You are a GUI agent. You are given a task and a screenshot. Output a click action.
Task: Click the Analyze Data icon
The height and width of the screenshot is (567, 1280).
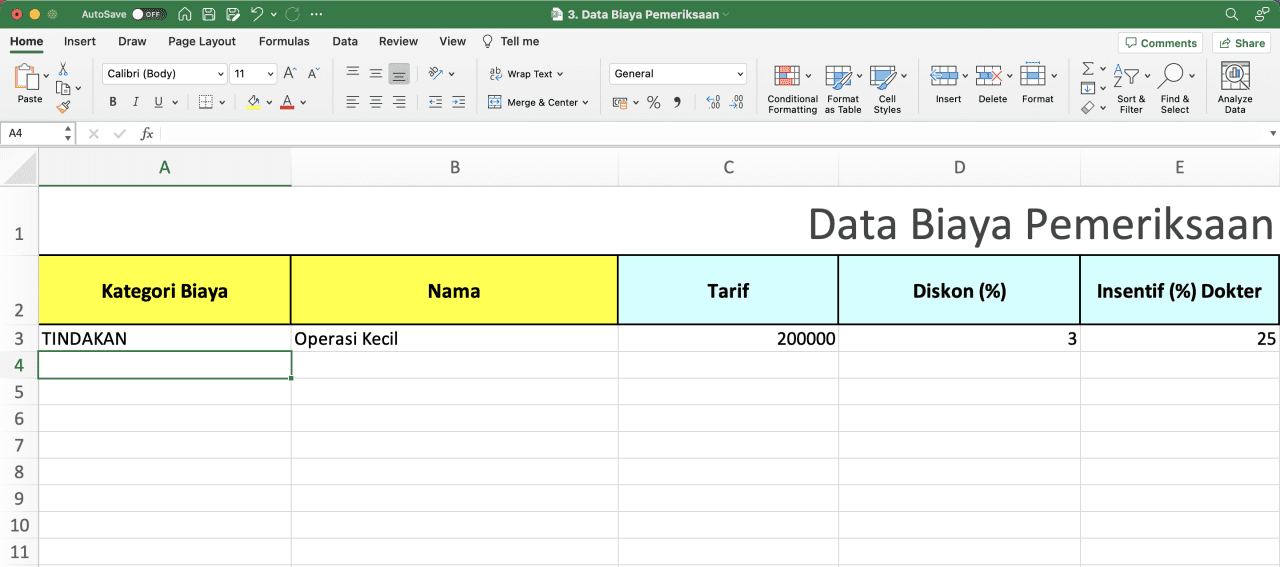(1235, 78)
